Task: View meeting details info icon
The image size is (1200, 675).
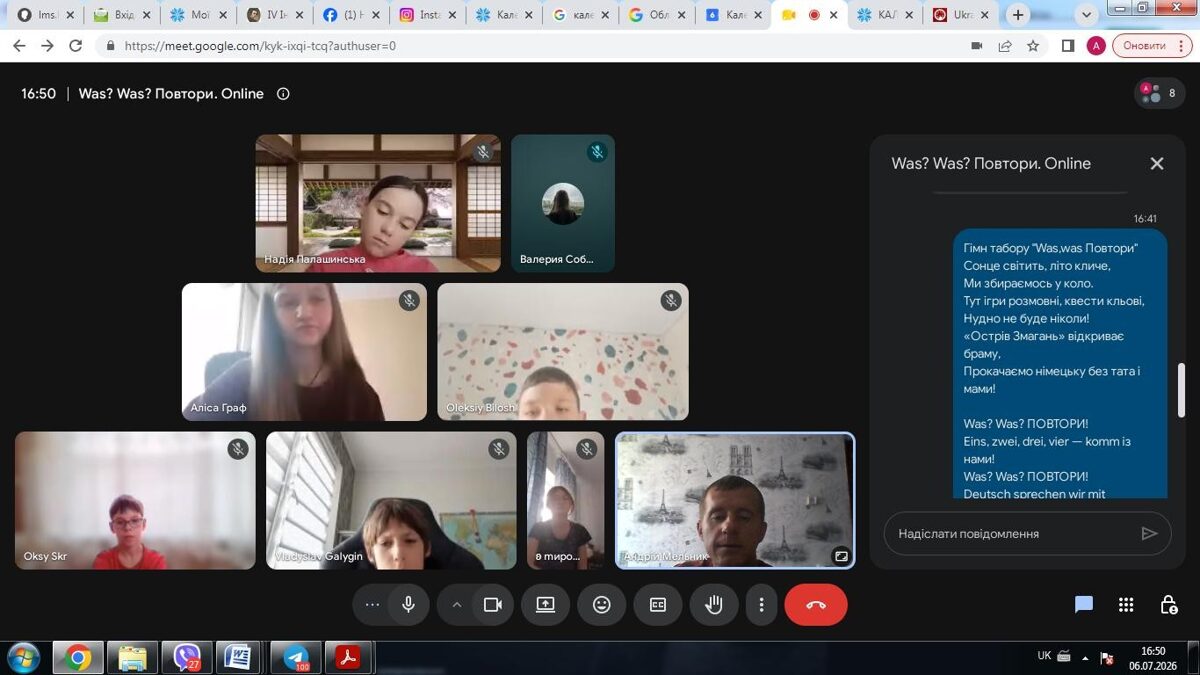Action: (x=283, y=94)
